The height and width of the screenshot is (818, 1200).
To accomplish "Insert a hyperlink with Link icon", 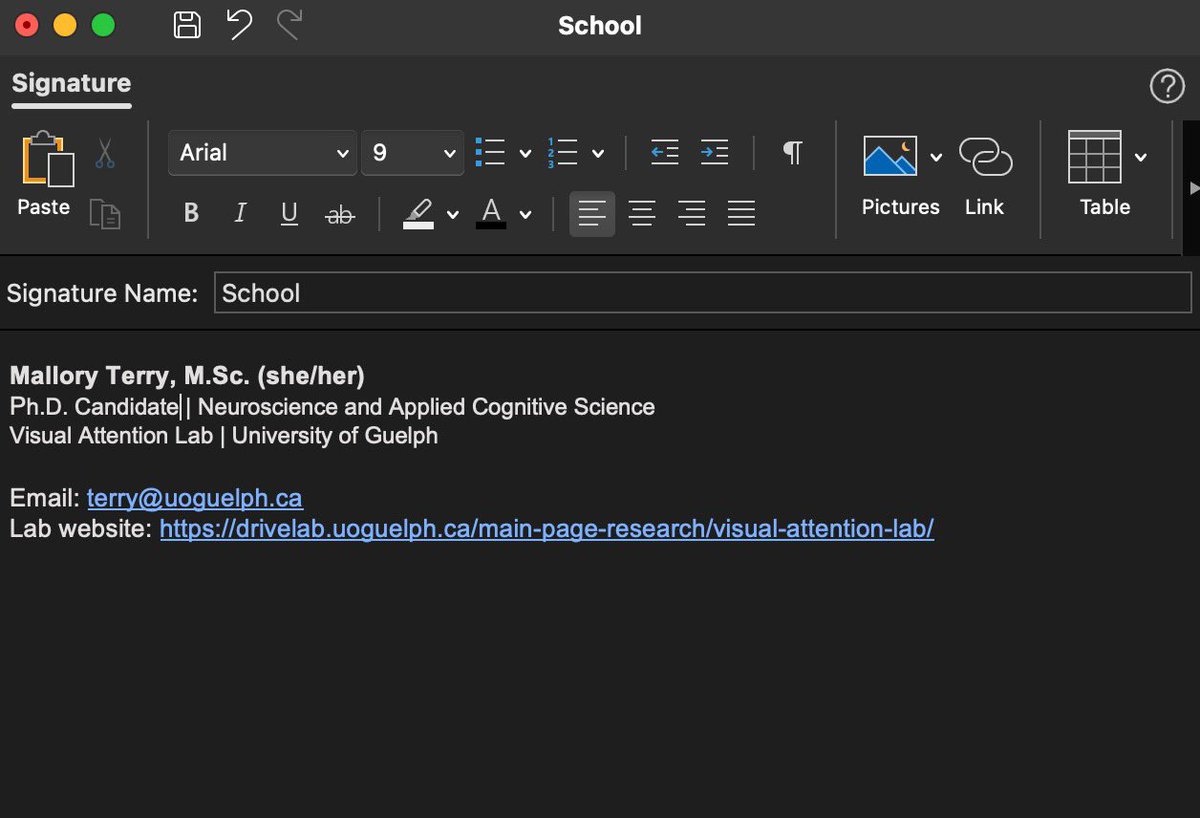I will pos(985,157).
